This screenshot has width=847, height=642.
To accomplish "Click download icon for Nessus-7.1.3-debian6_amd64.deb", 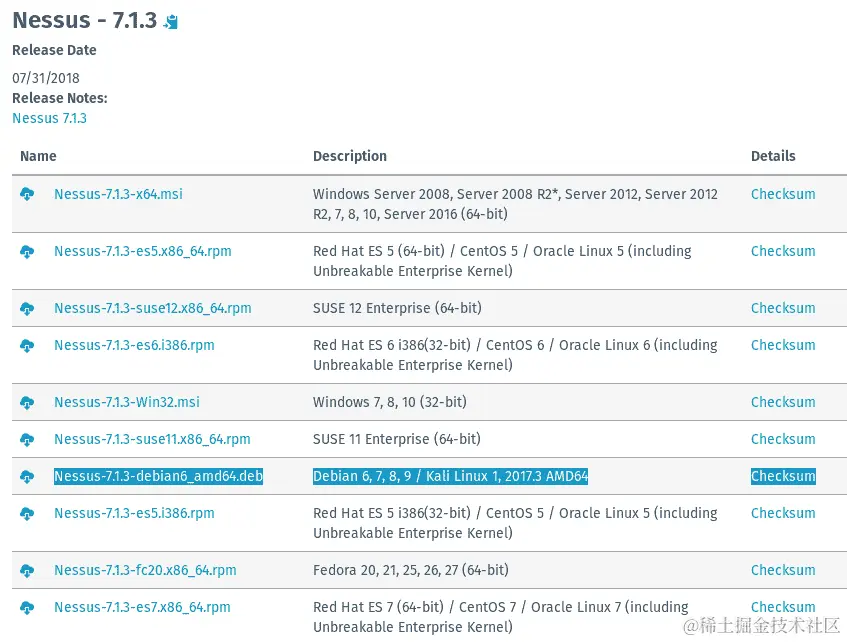I will pos(27,477).
